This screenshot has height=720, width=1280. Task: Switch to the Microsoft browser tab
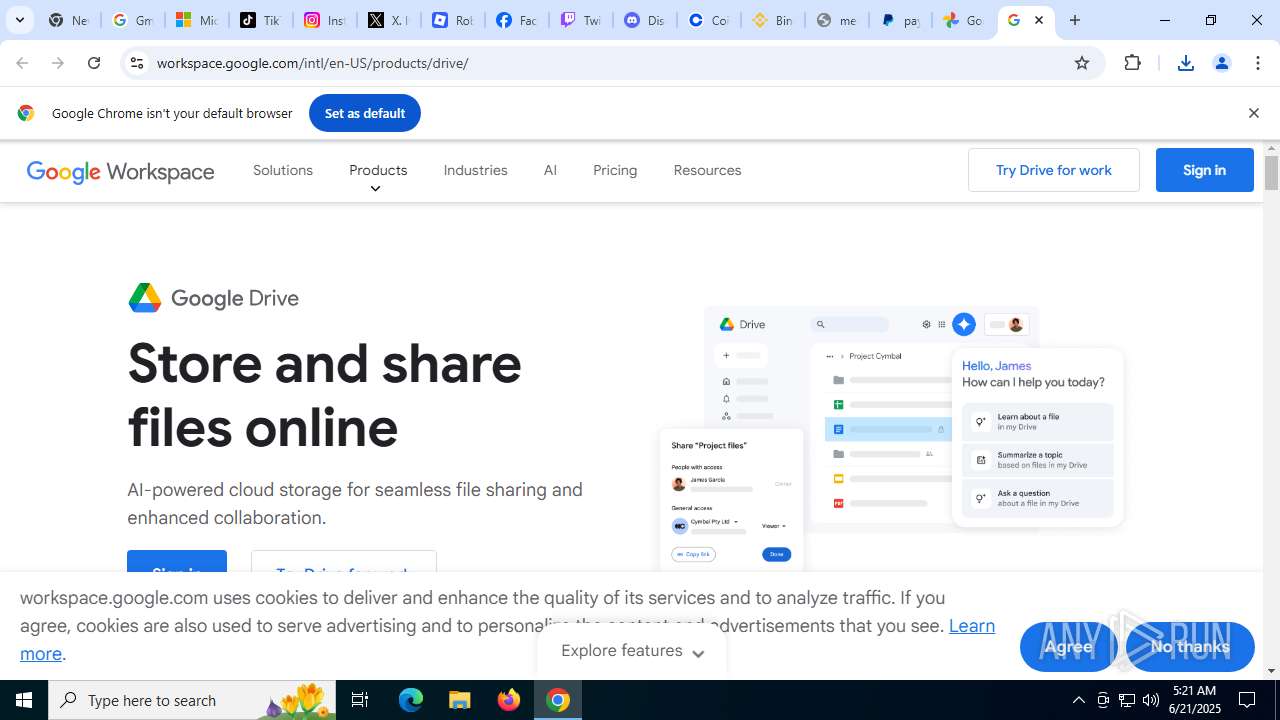tap(196, 20)
